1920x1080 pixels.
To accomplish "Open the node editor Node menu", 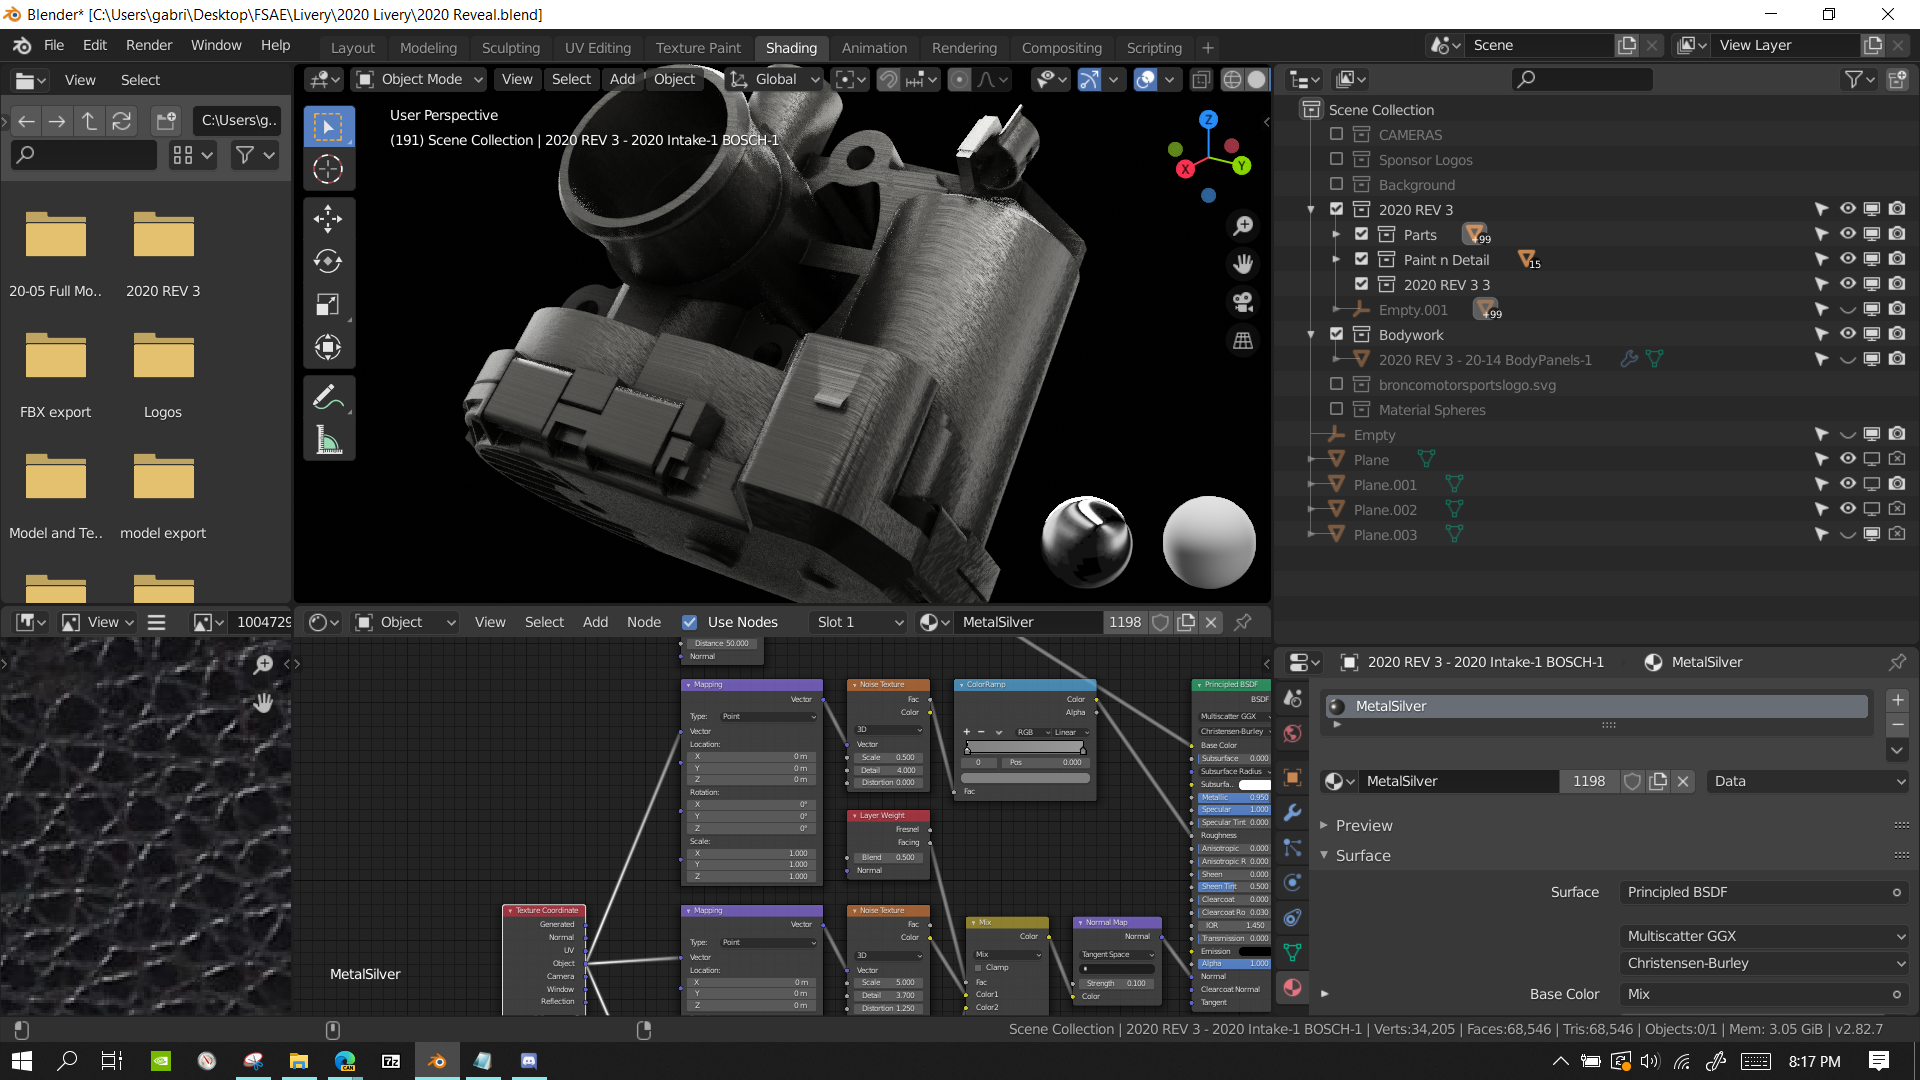I will tap(644, 622).
